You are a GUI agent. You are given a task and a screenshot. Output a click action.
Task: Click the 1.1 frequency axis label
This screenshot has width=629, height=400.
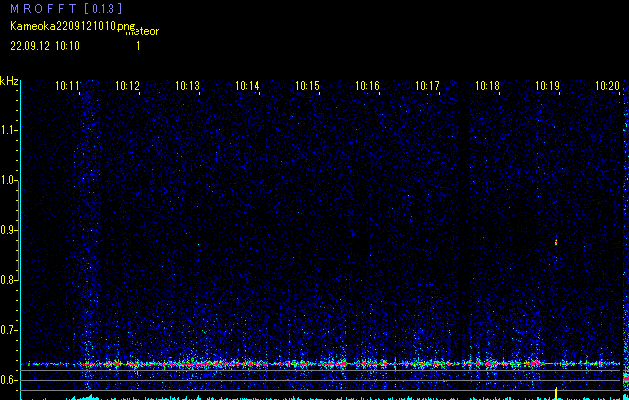8,130
